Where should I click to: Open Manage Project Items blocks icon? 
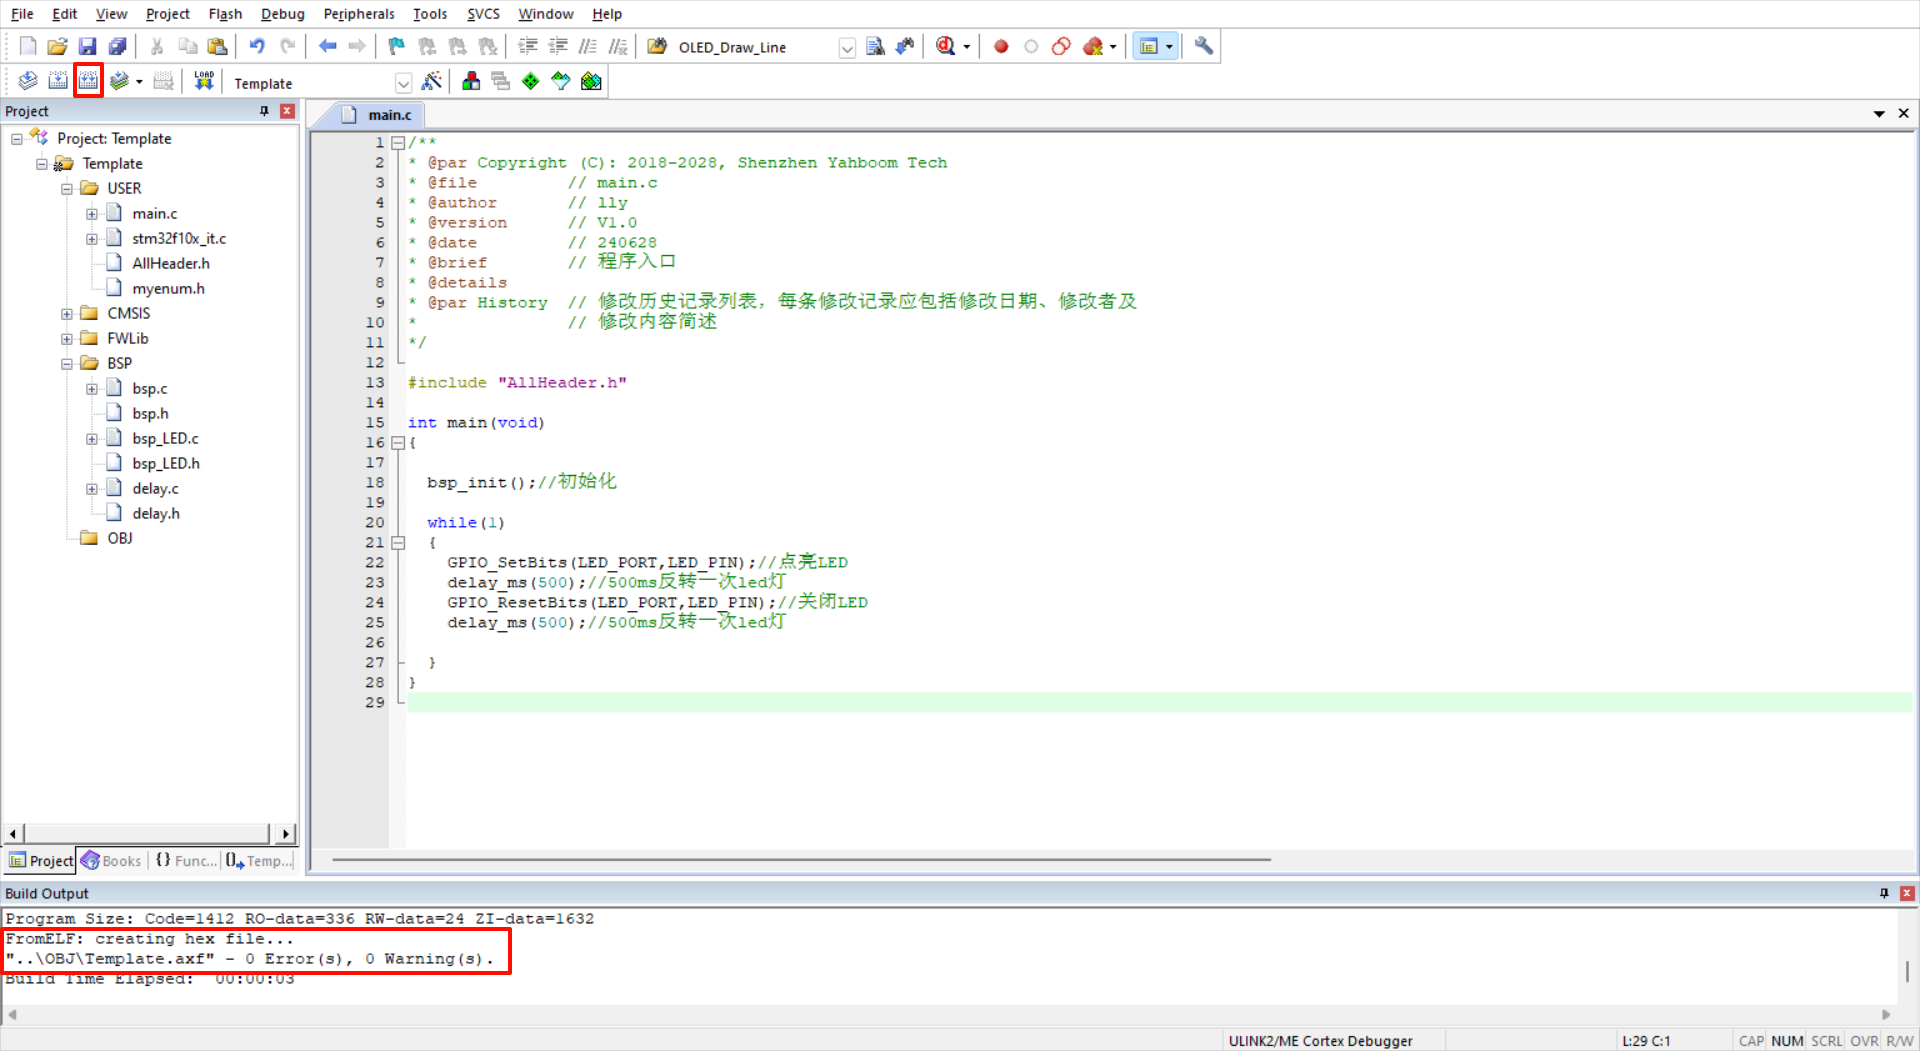point(471,81)
